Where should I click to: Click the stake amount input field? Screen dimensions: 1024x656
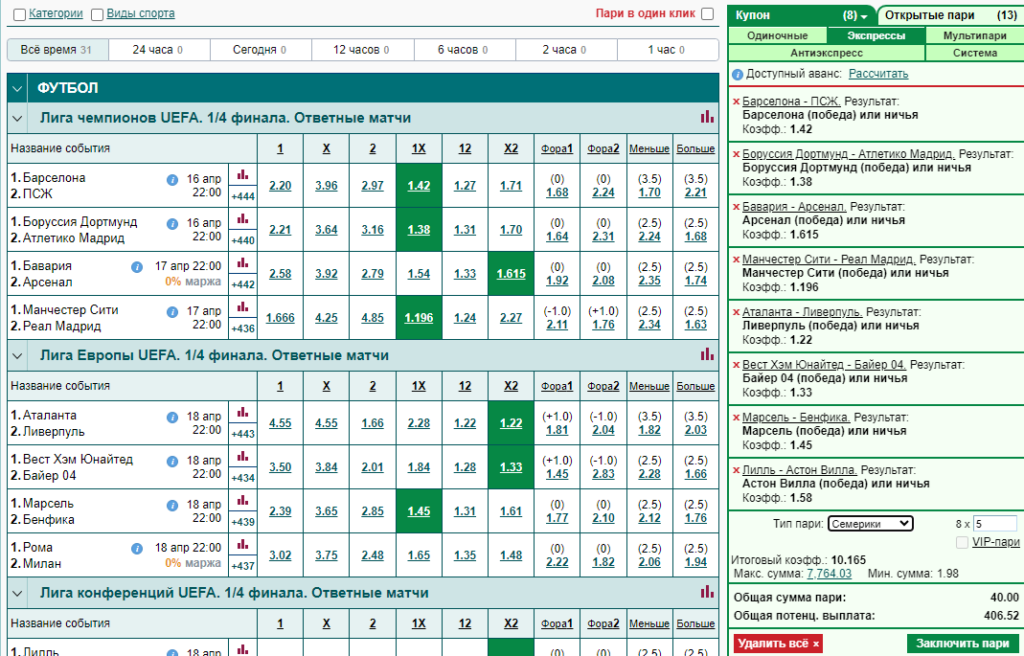click(x=995, y=523)
